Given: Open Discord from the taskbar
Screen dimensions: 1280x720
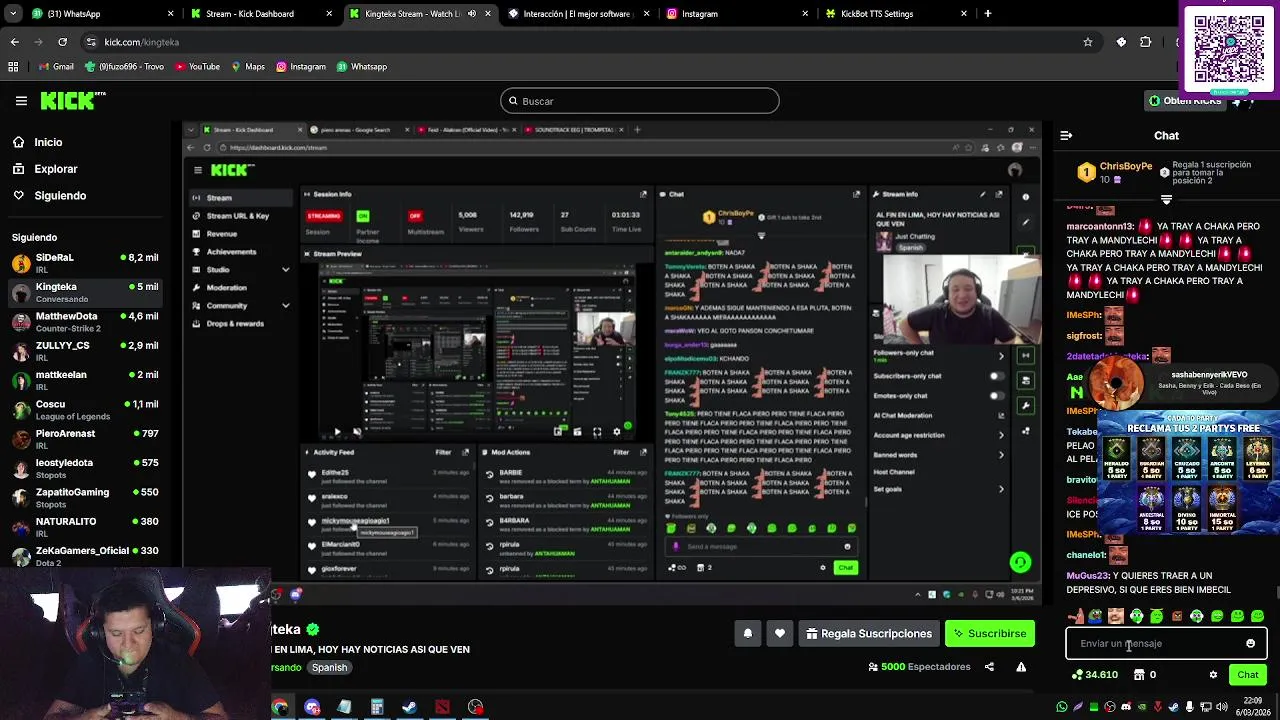Looking at the screenshot, I should (x=312, y=707).
